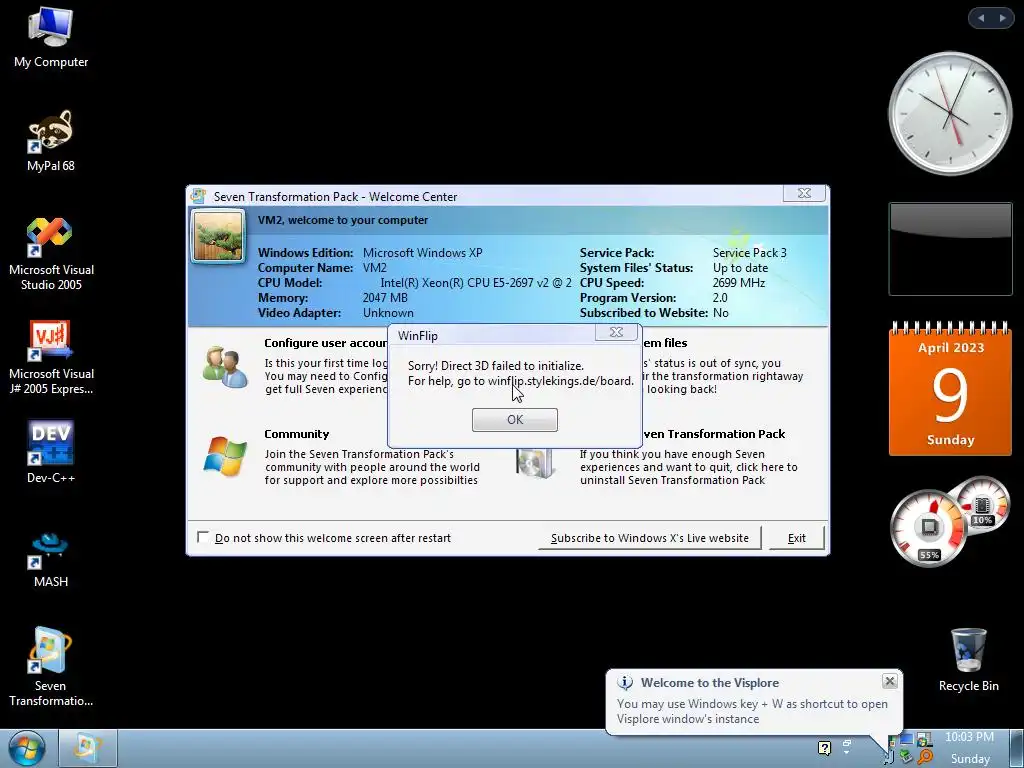Image resolution: width=1024 pixels, height=768 pixels.
Task: Click the blue monitor tray icon
Action: 906,739
